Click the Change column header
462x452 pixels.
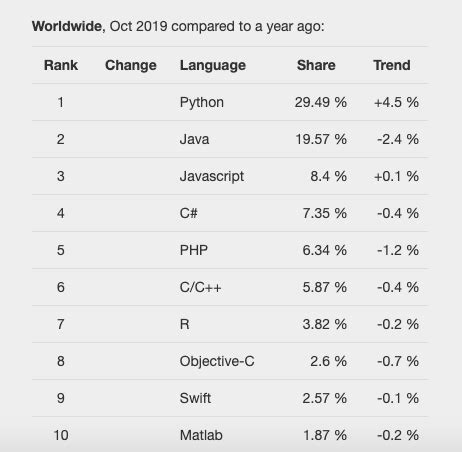click(131, 65)
